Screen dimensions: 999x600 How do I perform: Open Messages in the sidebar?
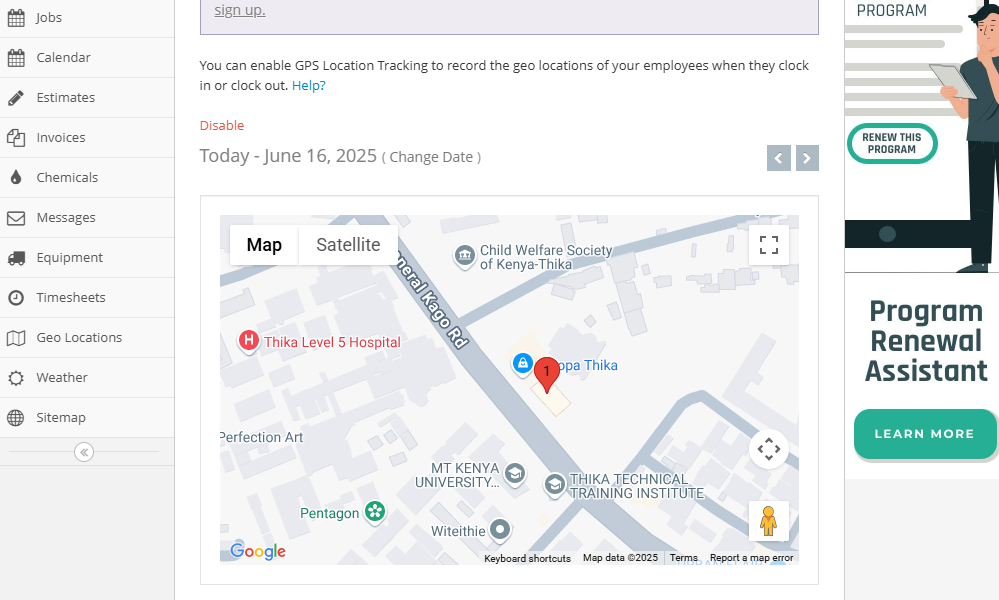pos(87,218)
